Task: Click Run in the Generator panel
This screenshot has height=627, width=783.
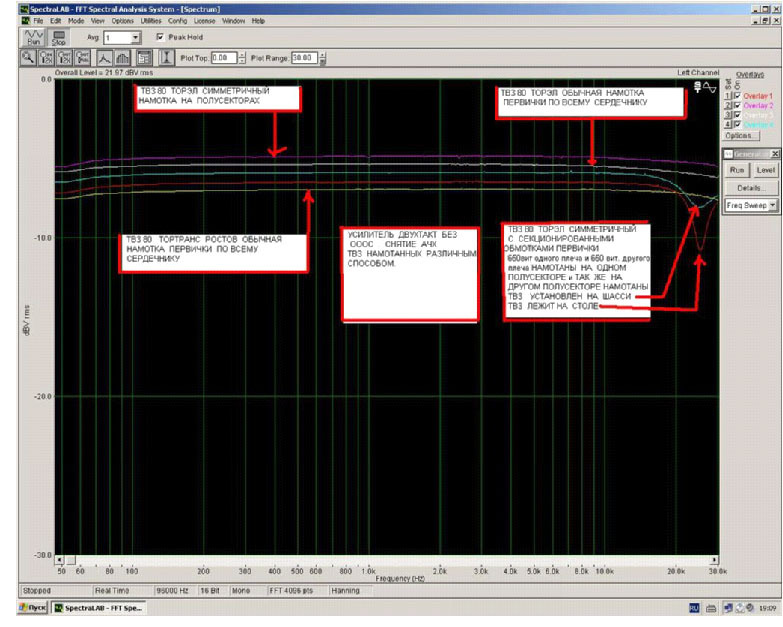Action: pyautogui.click(x=737, y=170)
